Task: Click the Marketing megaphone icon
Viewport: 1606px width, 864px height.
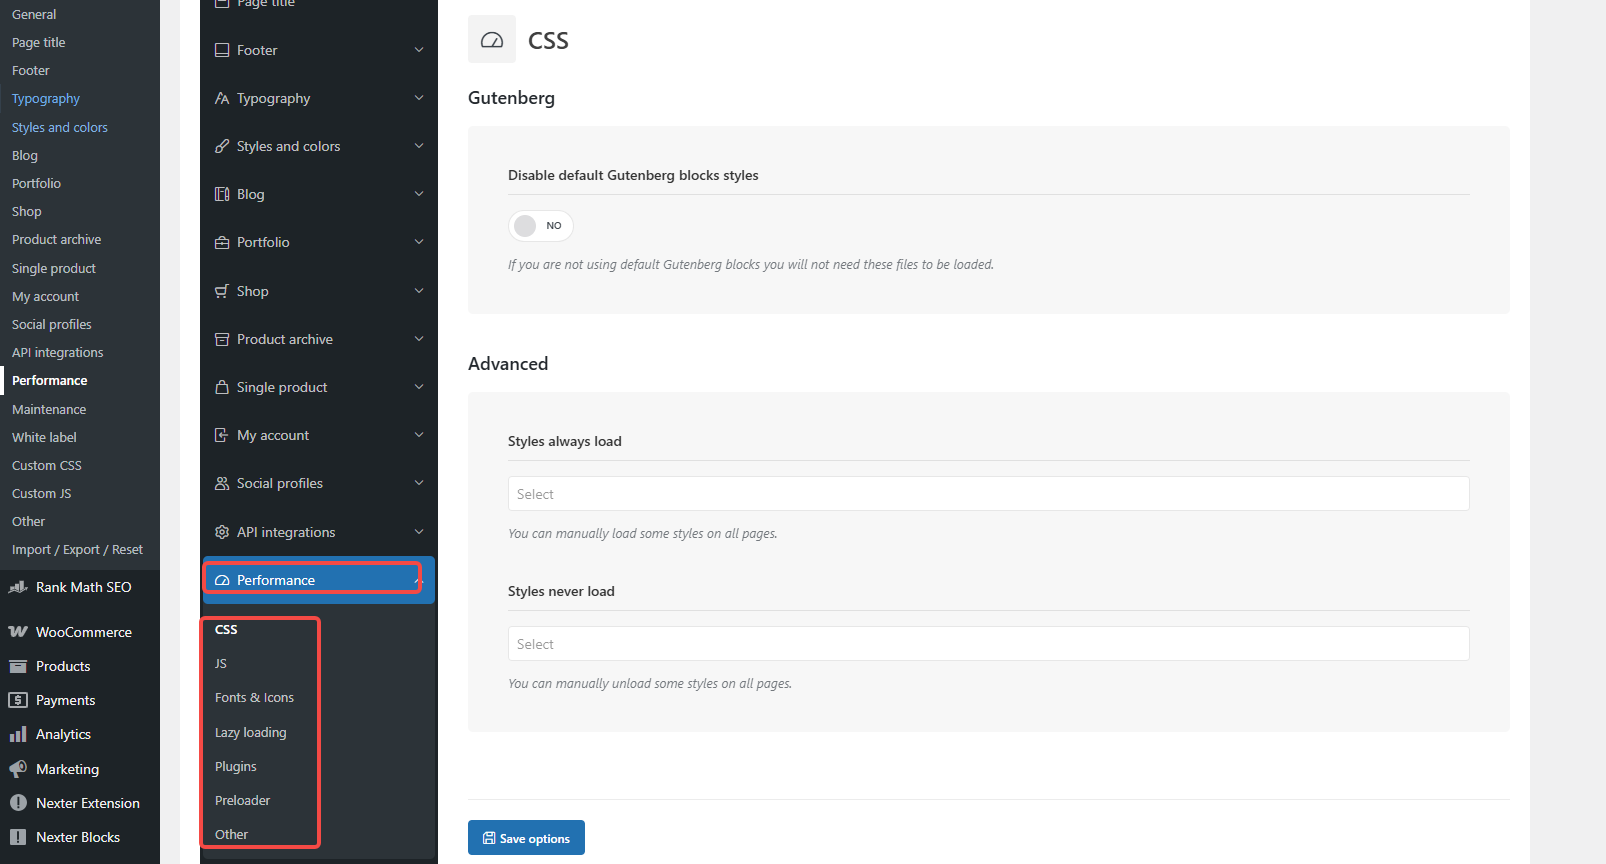Action: [x=18, y=769]
